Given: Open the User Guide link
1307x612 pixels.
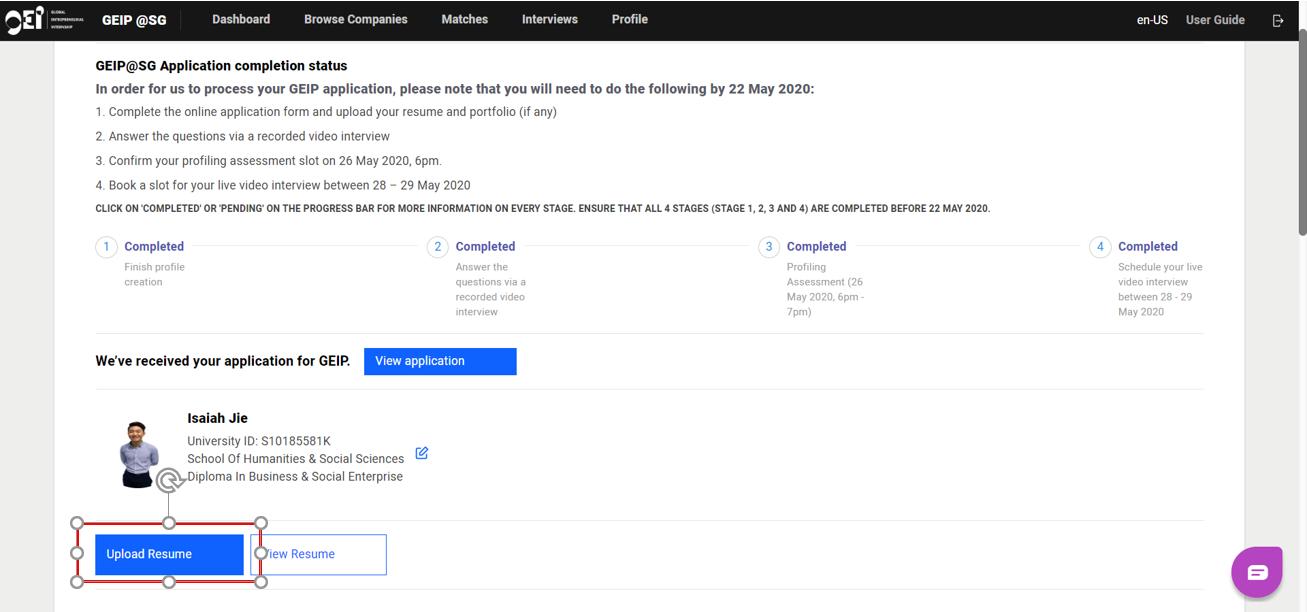Looking at the screenshot, I should [x=1215, y=20].
